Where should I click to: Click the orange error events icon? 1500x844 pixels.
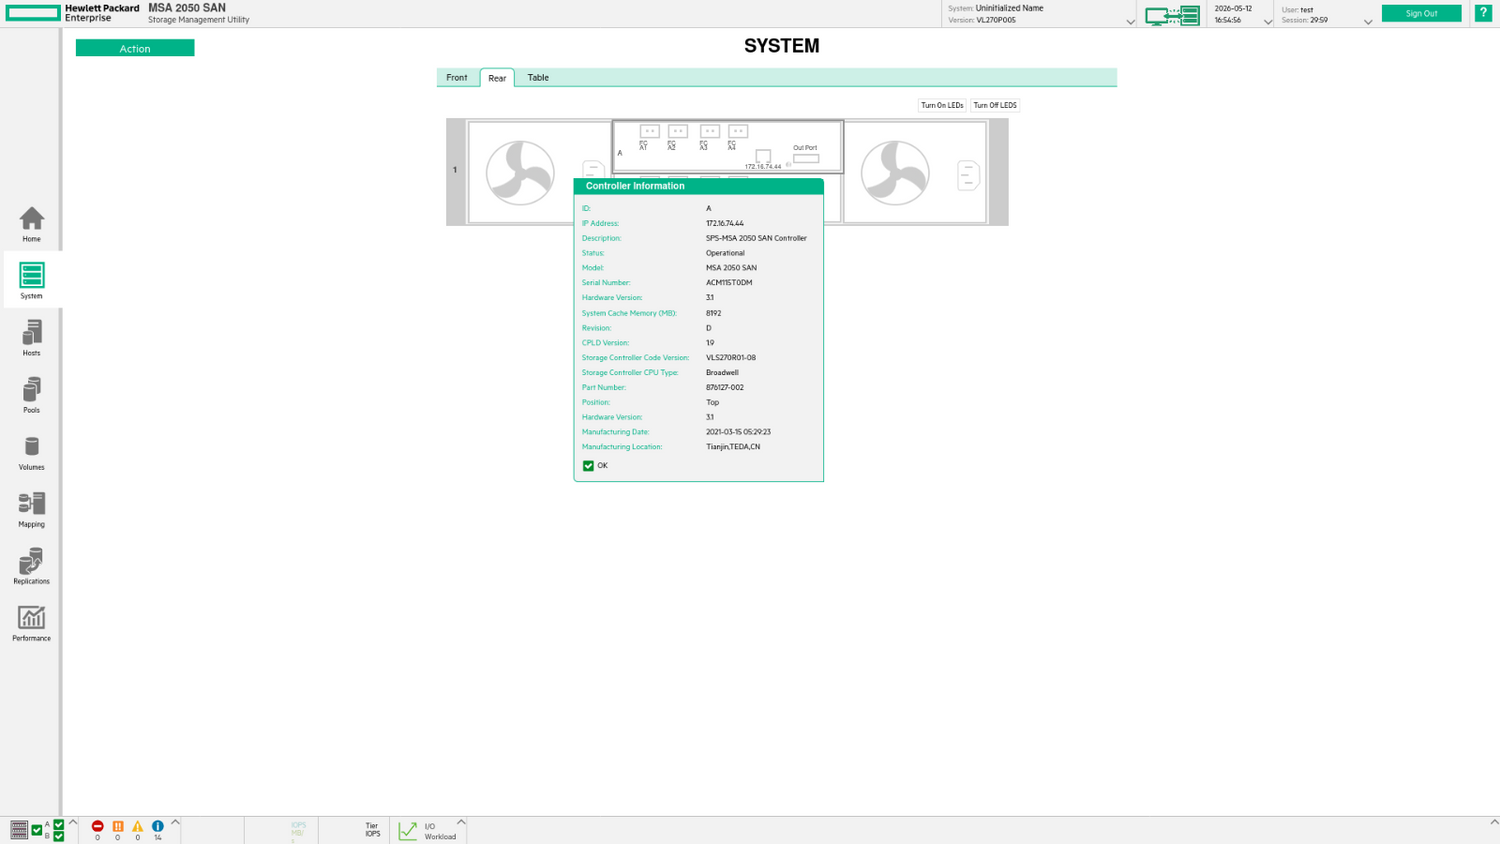118,826
